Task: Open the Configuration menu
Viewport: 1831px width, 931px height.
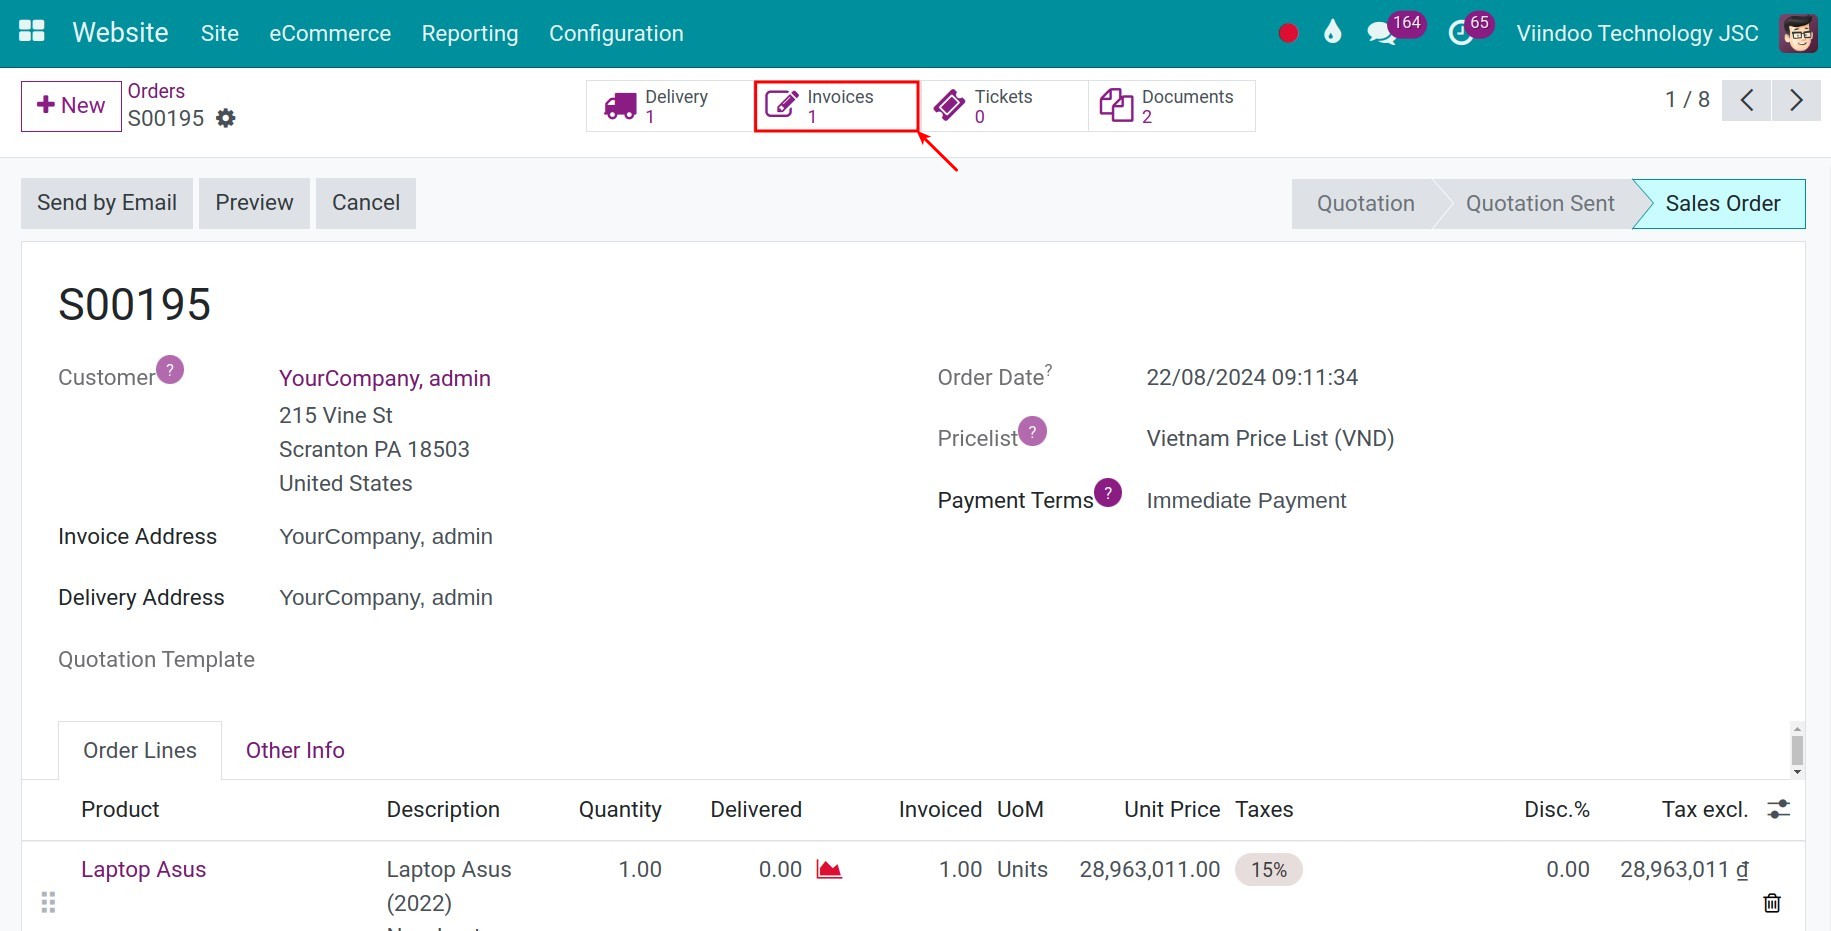Action: coord(616,33)
